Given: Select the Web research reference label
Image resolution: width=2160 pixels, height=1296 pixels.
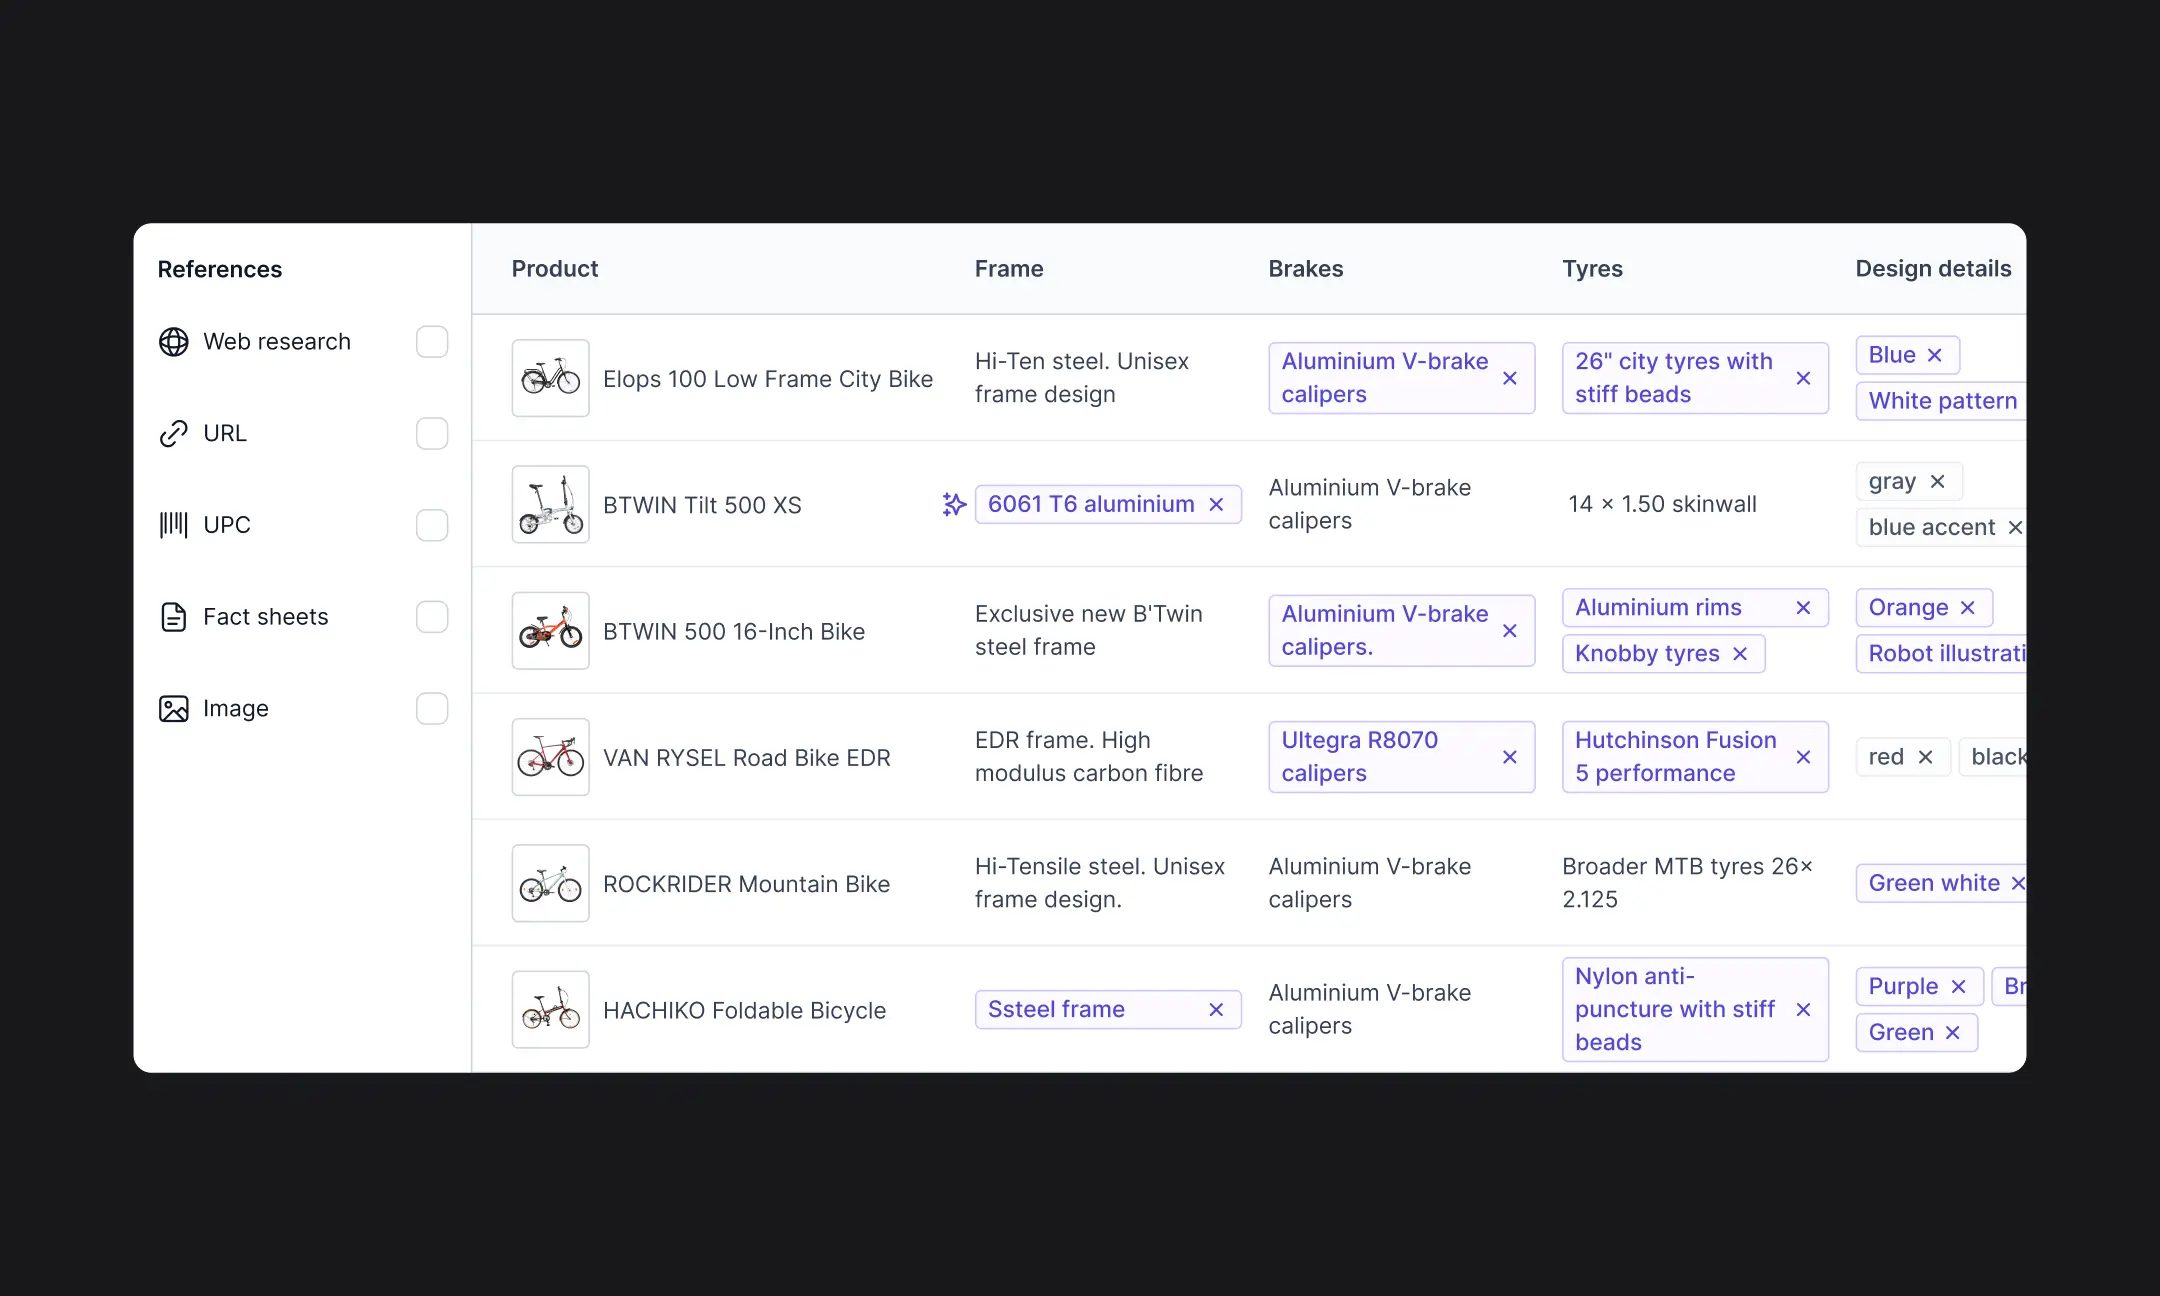Looking at the screenshot, I should click(277, 342).
